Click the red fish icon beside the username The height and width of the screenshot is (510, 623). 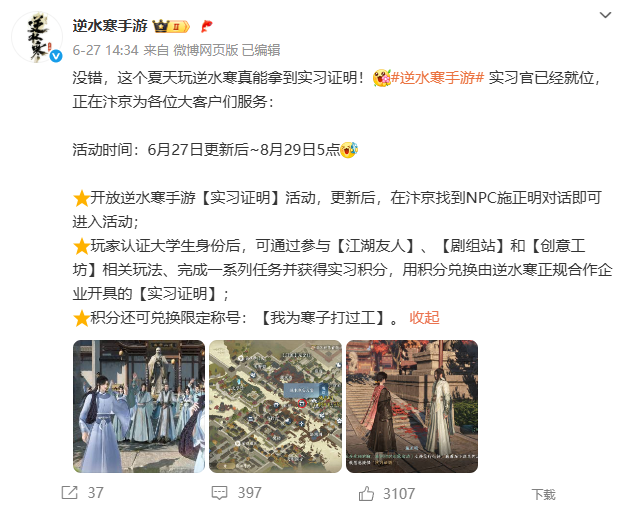206,26
